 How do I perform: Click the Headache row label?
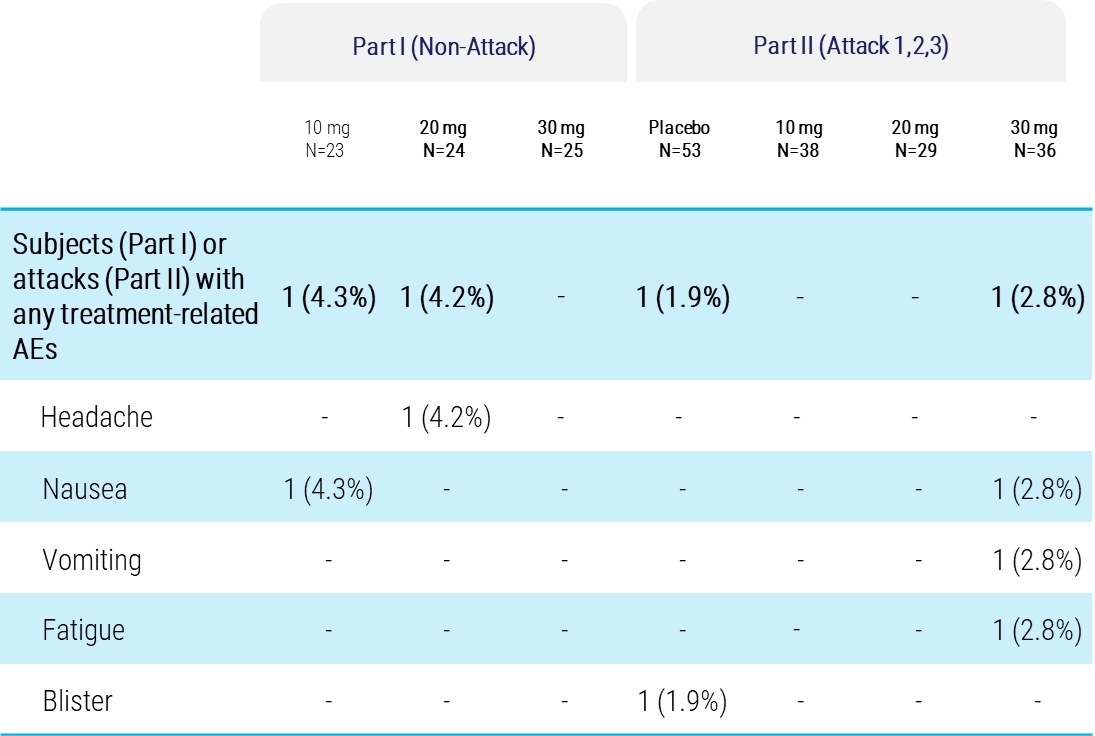(x=97, y=417)
